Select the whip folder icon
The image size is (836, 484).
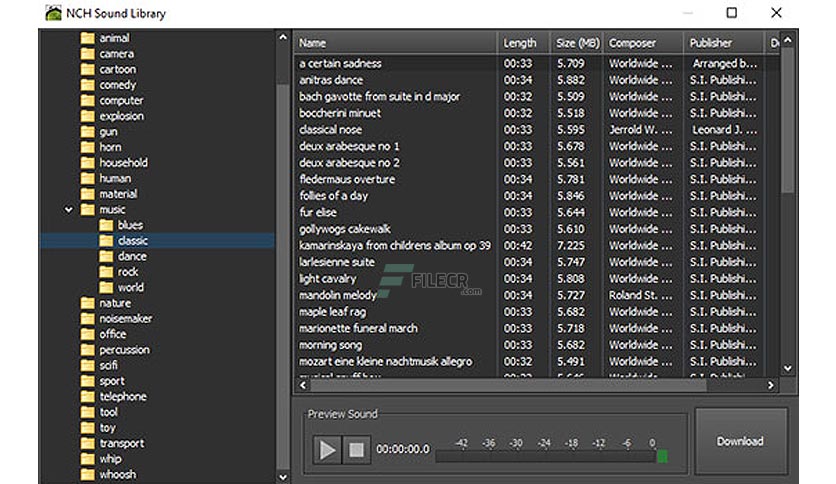[87, 459]
